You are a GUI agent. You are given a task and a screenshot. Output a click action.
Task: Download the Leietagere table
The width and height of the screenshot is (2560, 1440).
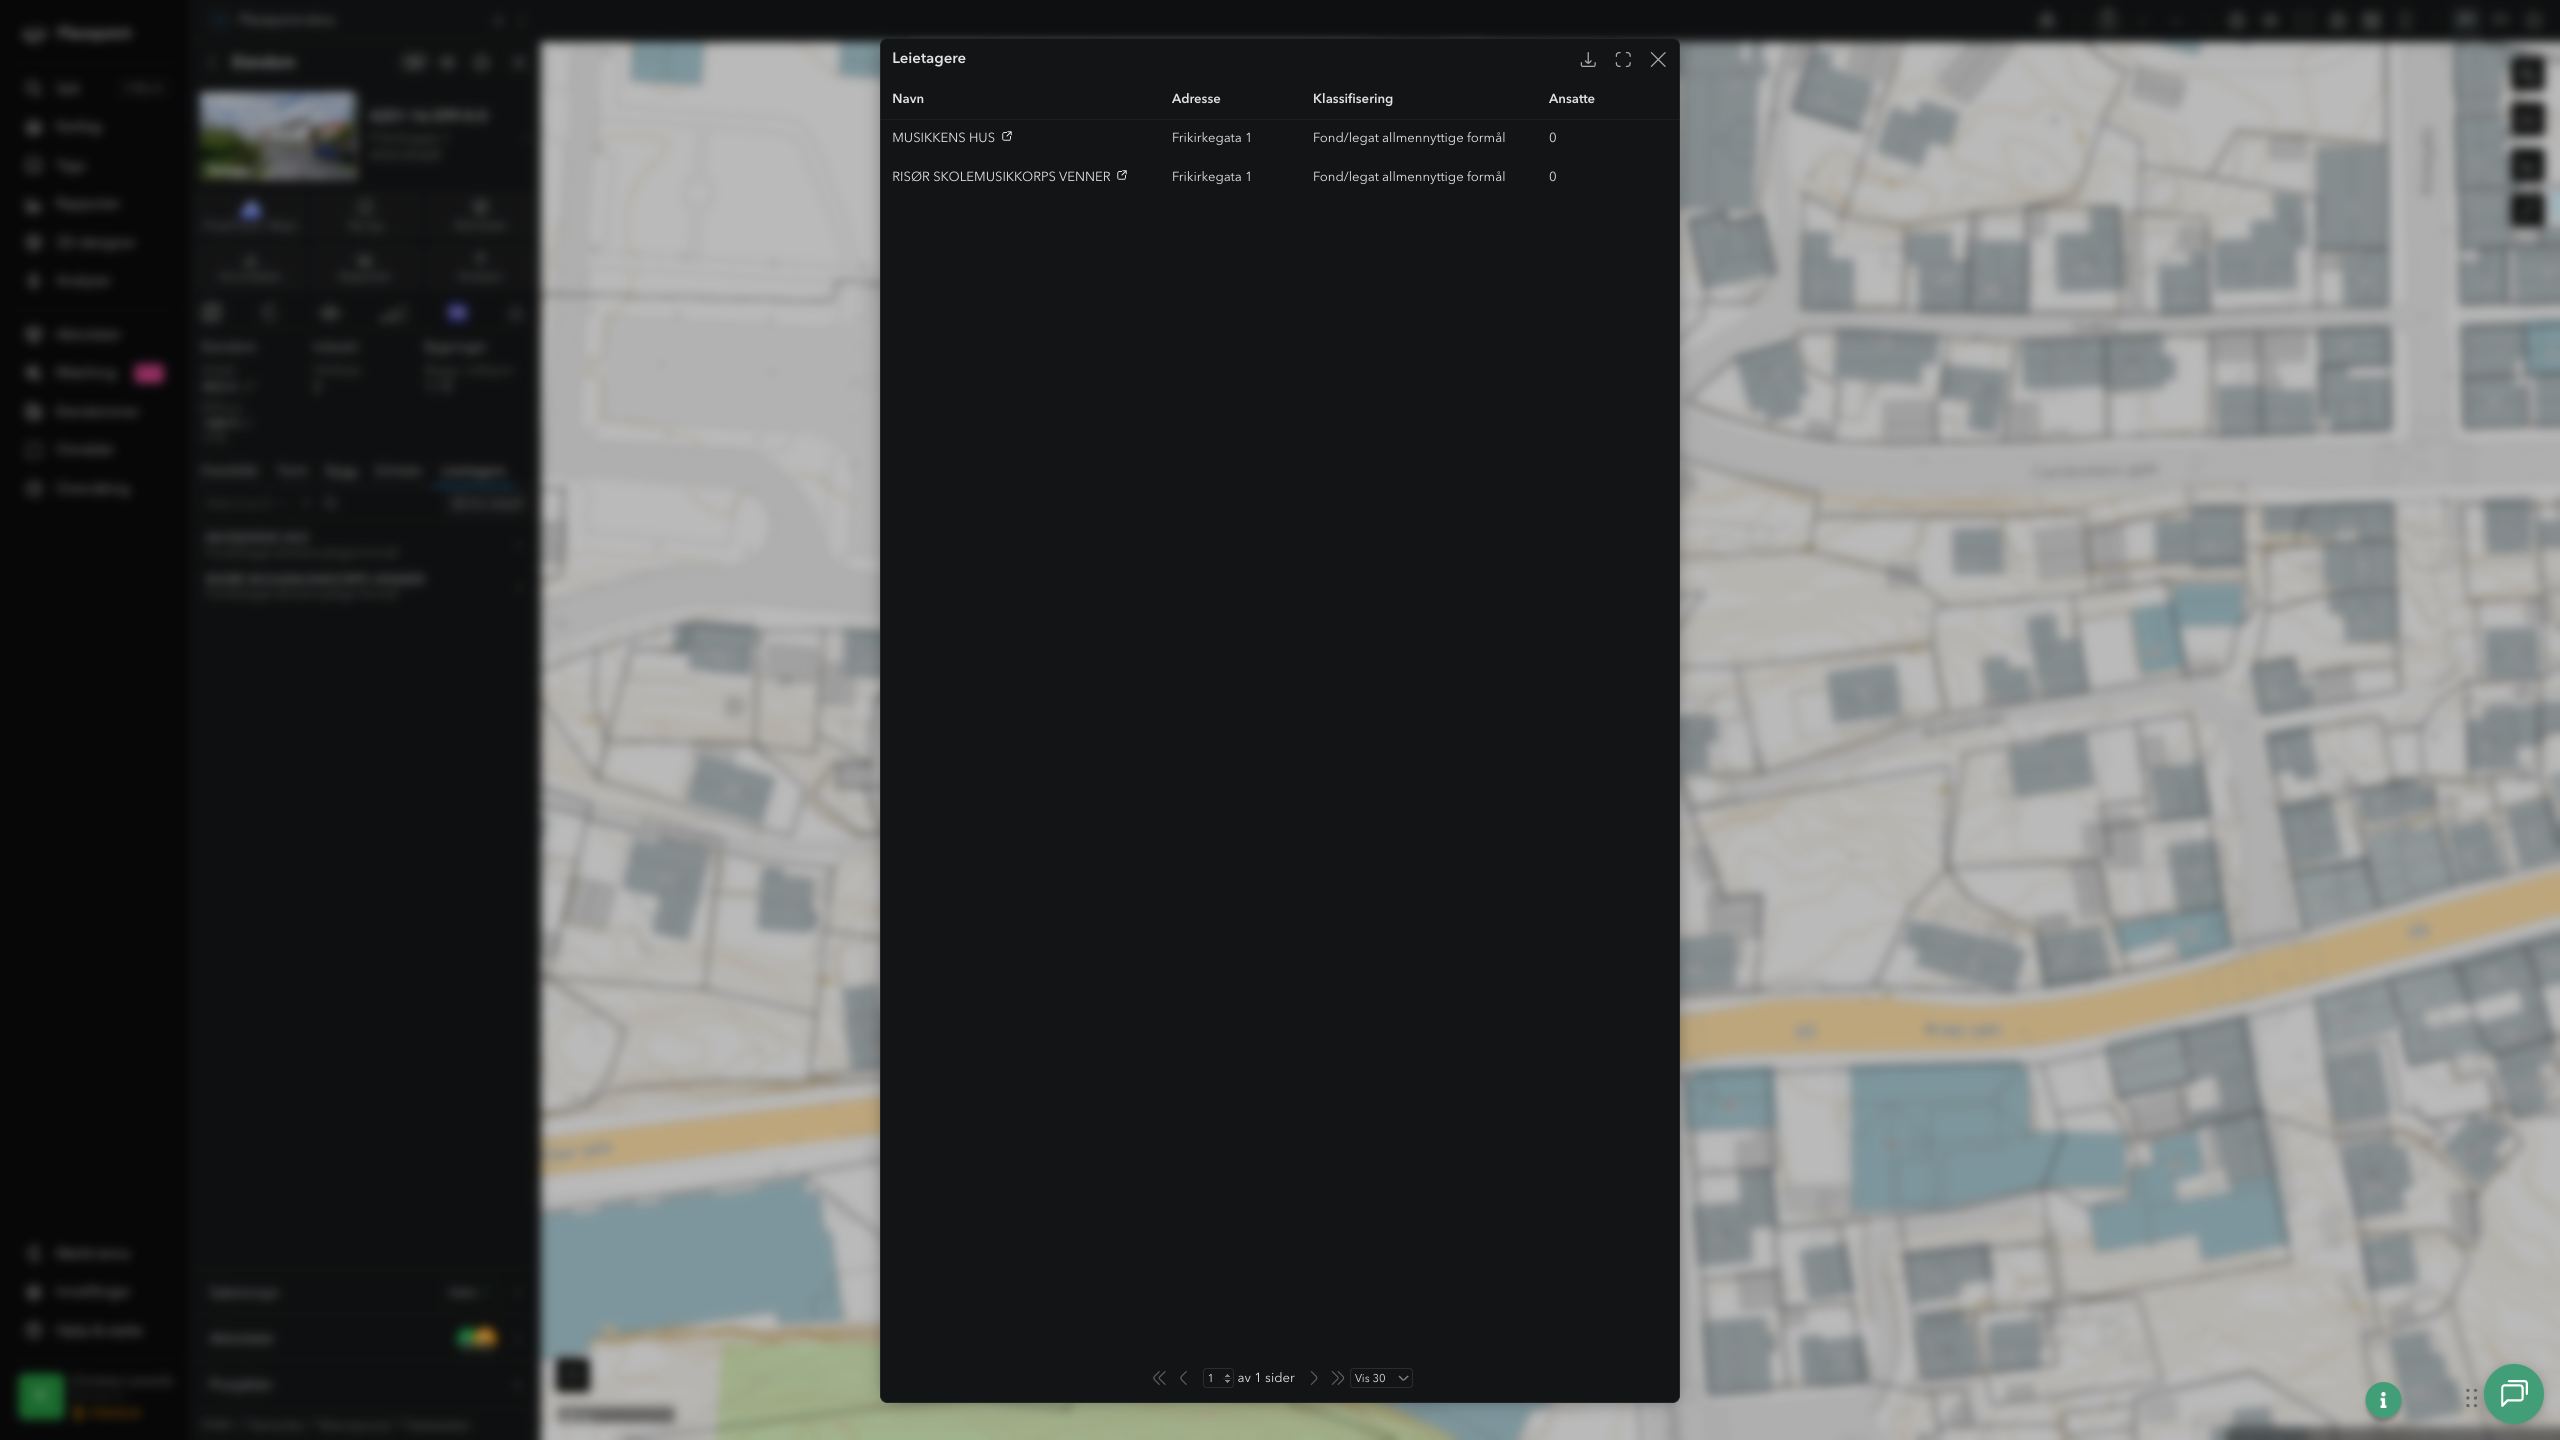click(x=1588, y=60)
